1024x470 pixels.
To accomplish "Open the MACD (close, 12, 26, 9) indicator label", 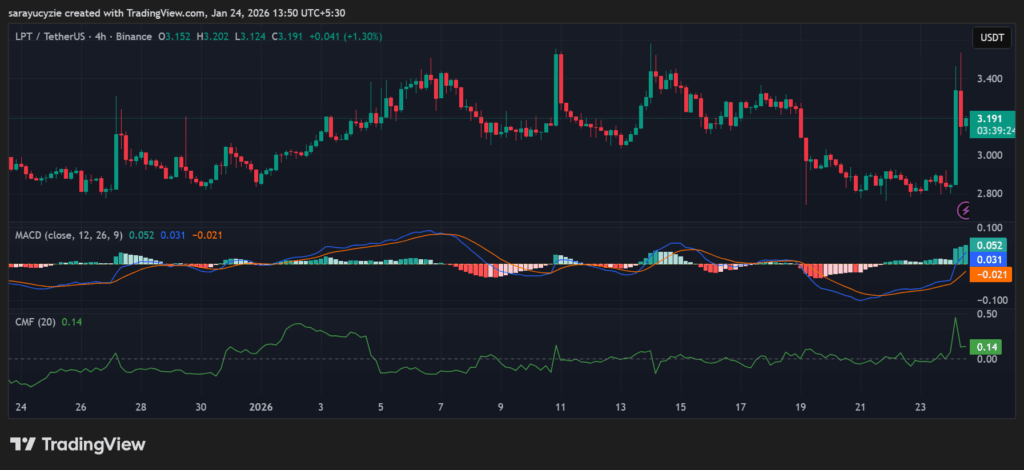I will point(68,235).
